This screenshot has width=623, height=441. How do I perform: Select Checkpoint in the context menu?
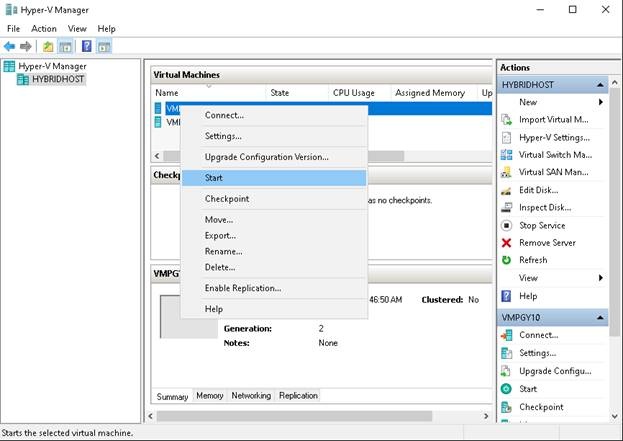274,199
